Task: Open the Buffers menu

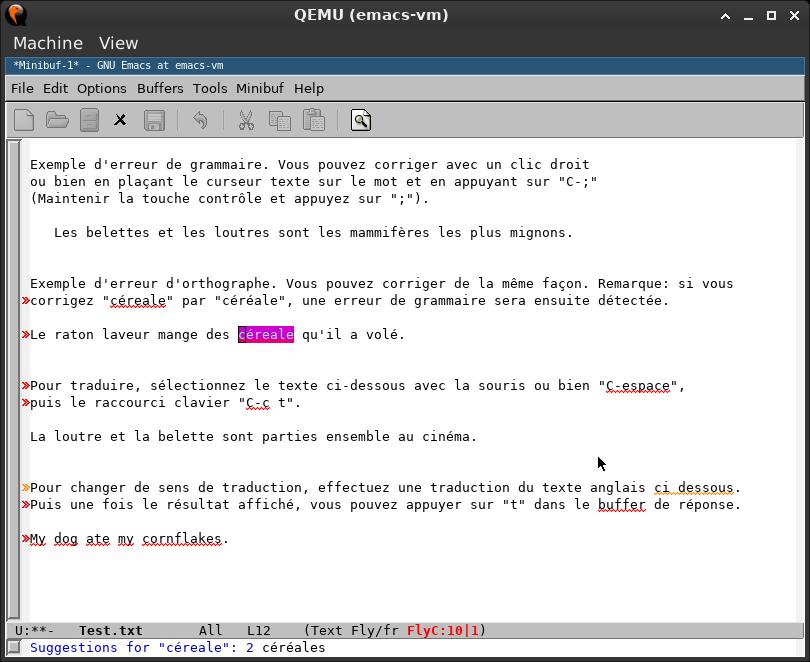Action: (x=160, y=88)
